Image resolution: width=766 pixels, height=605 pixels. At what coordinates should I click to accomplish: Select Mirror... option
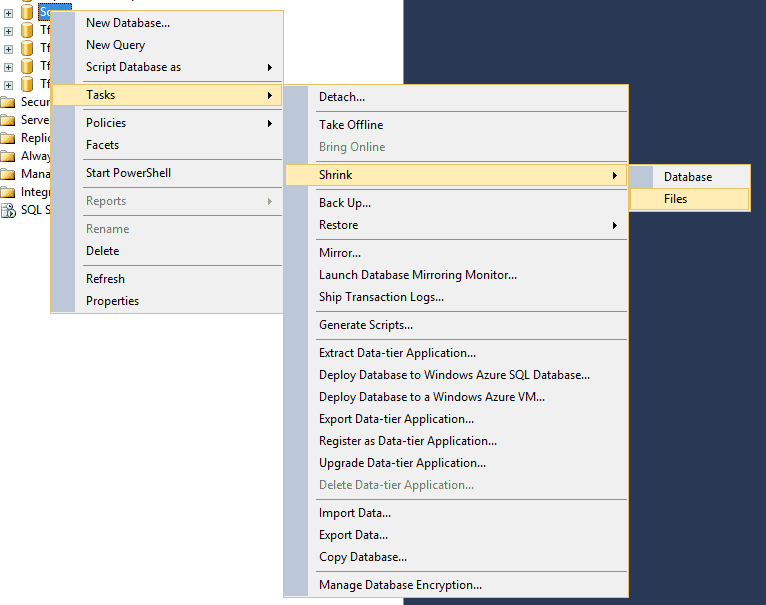tap(456, 253)
